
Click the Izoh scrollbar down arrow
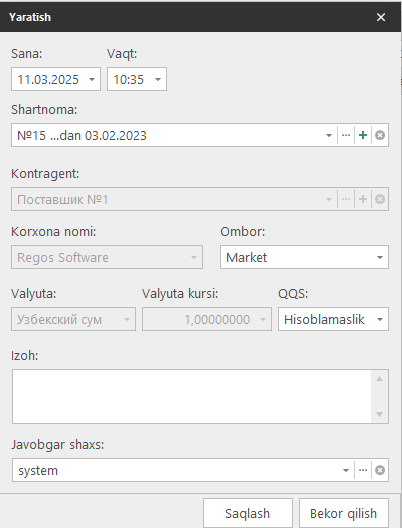pyautogui.click(x=379, y=414)
